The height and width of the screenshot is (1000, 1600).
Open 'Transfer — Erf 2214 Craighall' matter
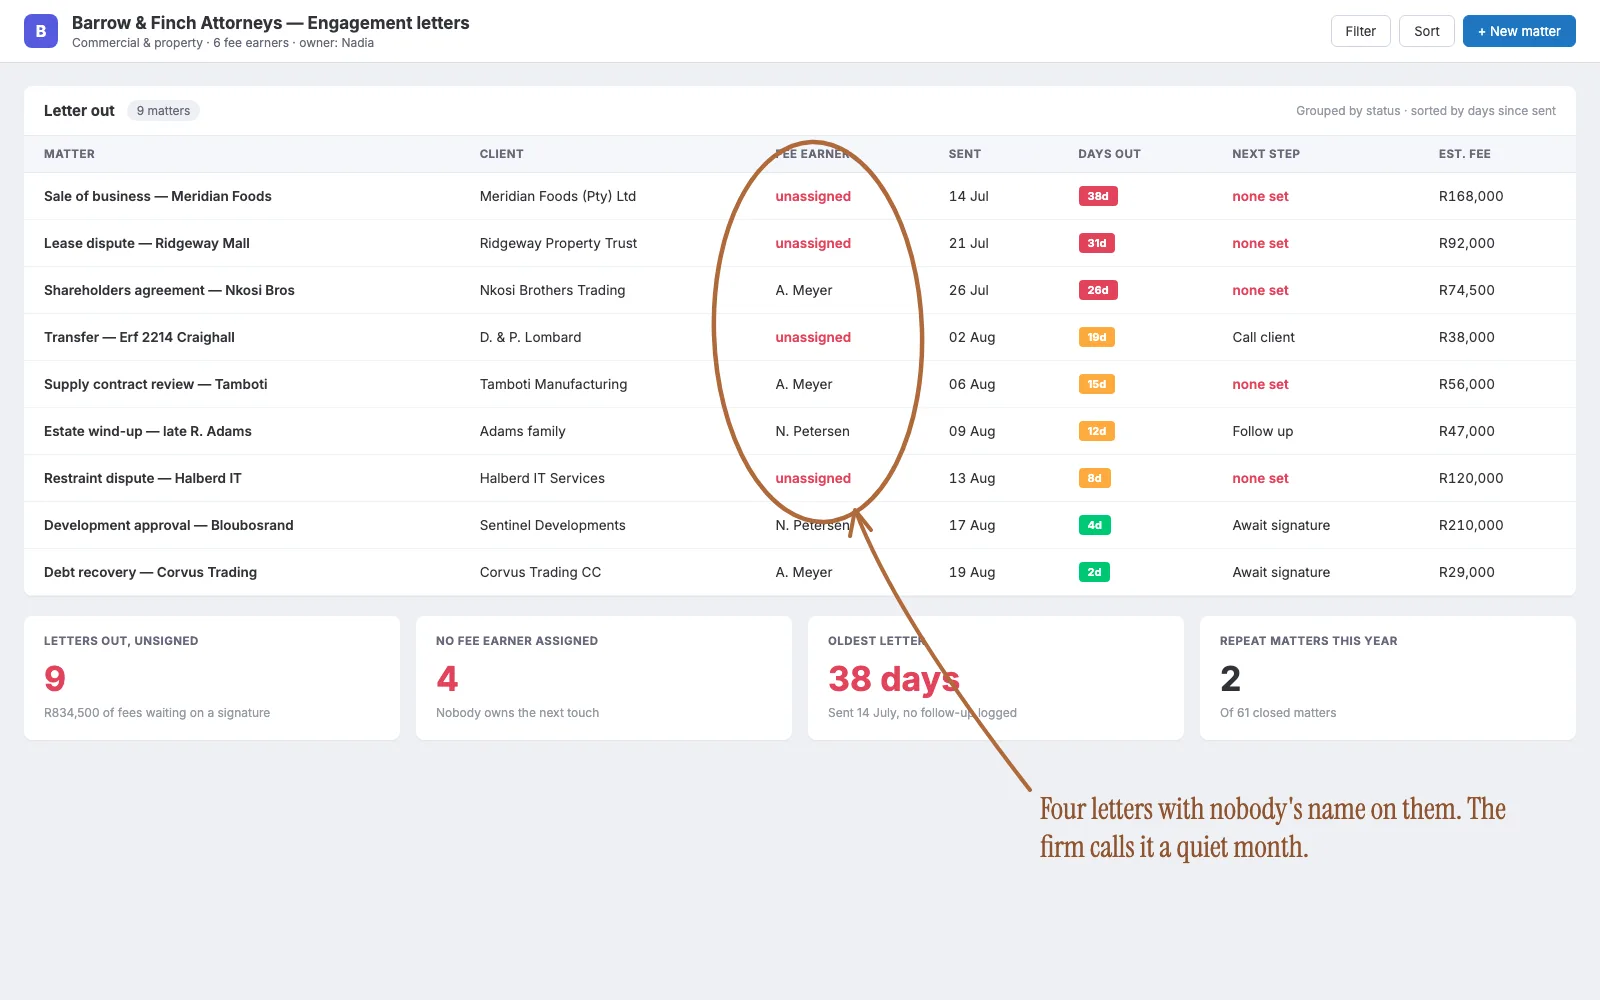point(139,337)
